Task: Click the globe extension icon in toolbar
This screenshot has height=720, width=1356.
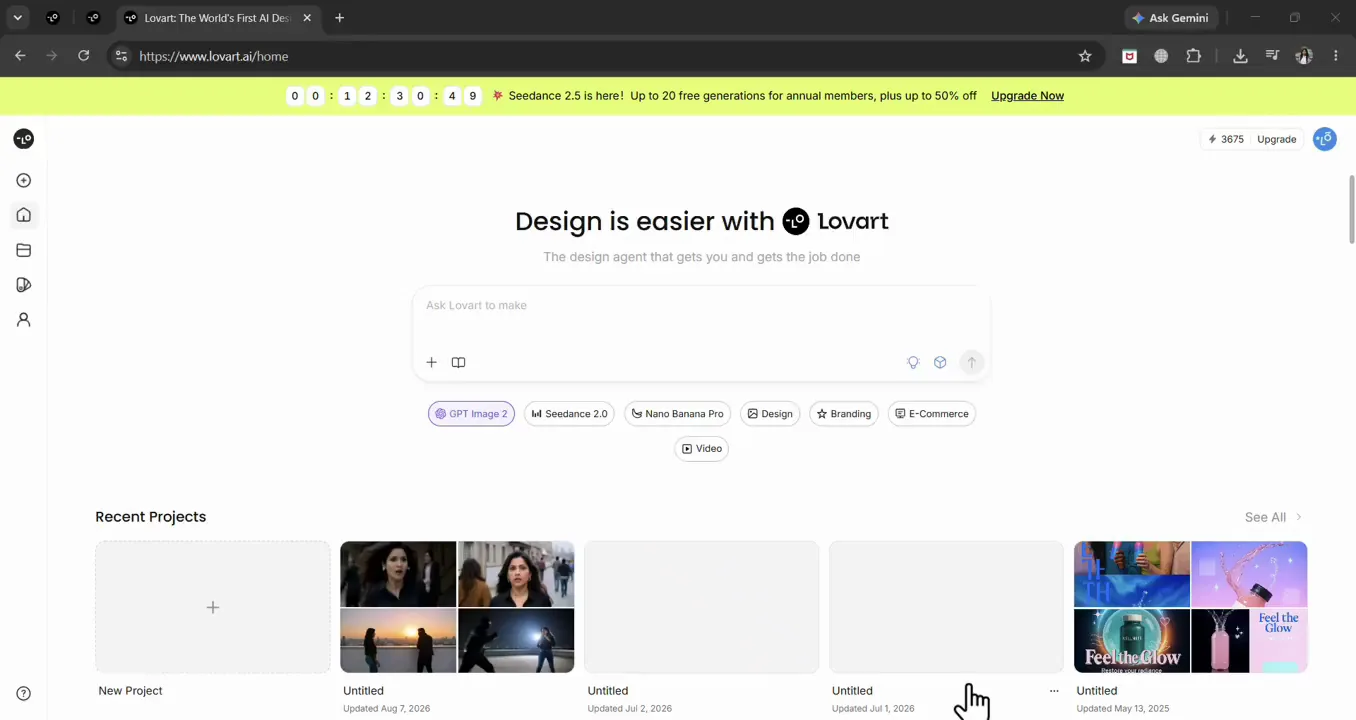Action: (x=1161, y=56)
